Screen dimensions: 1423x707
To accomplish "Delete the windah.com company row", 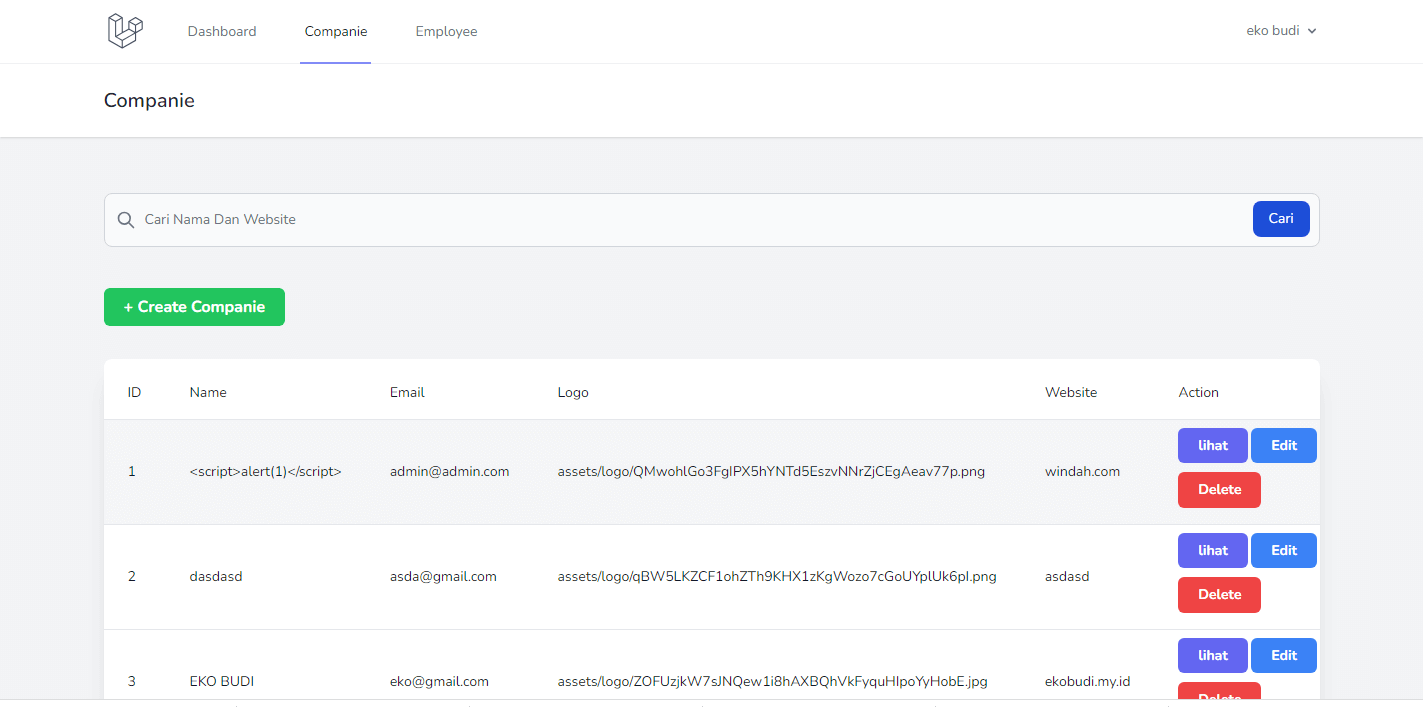I will pyautogui.click(x=1219, y=490).
